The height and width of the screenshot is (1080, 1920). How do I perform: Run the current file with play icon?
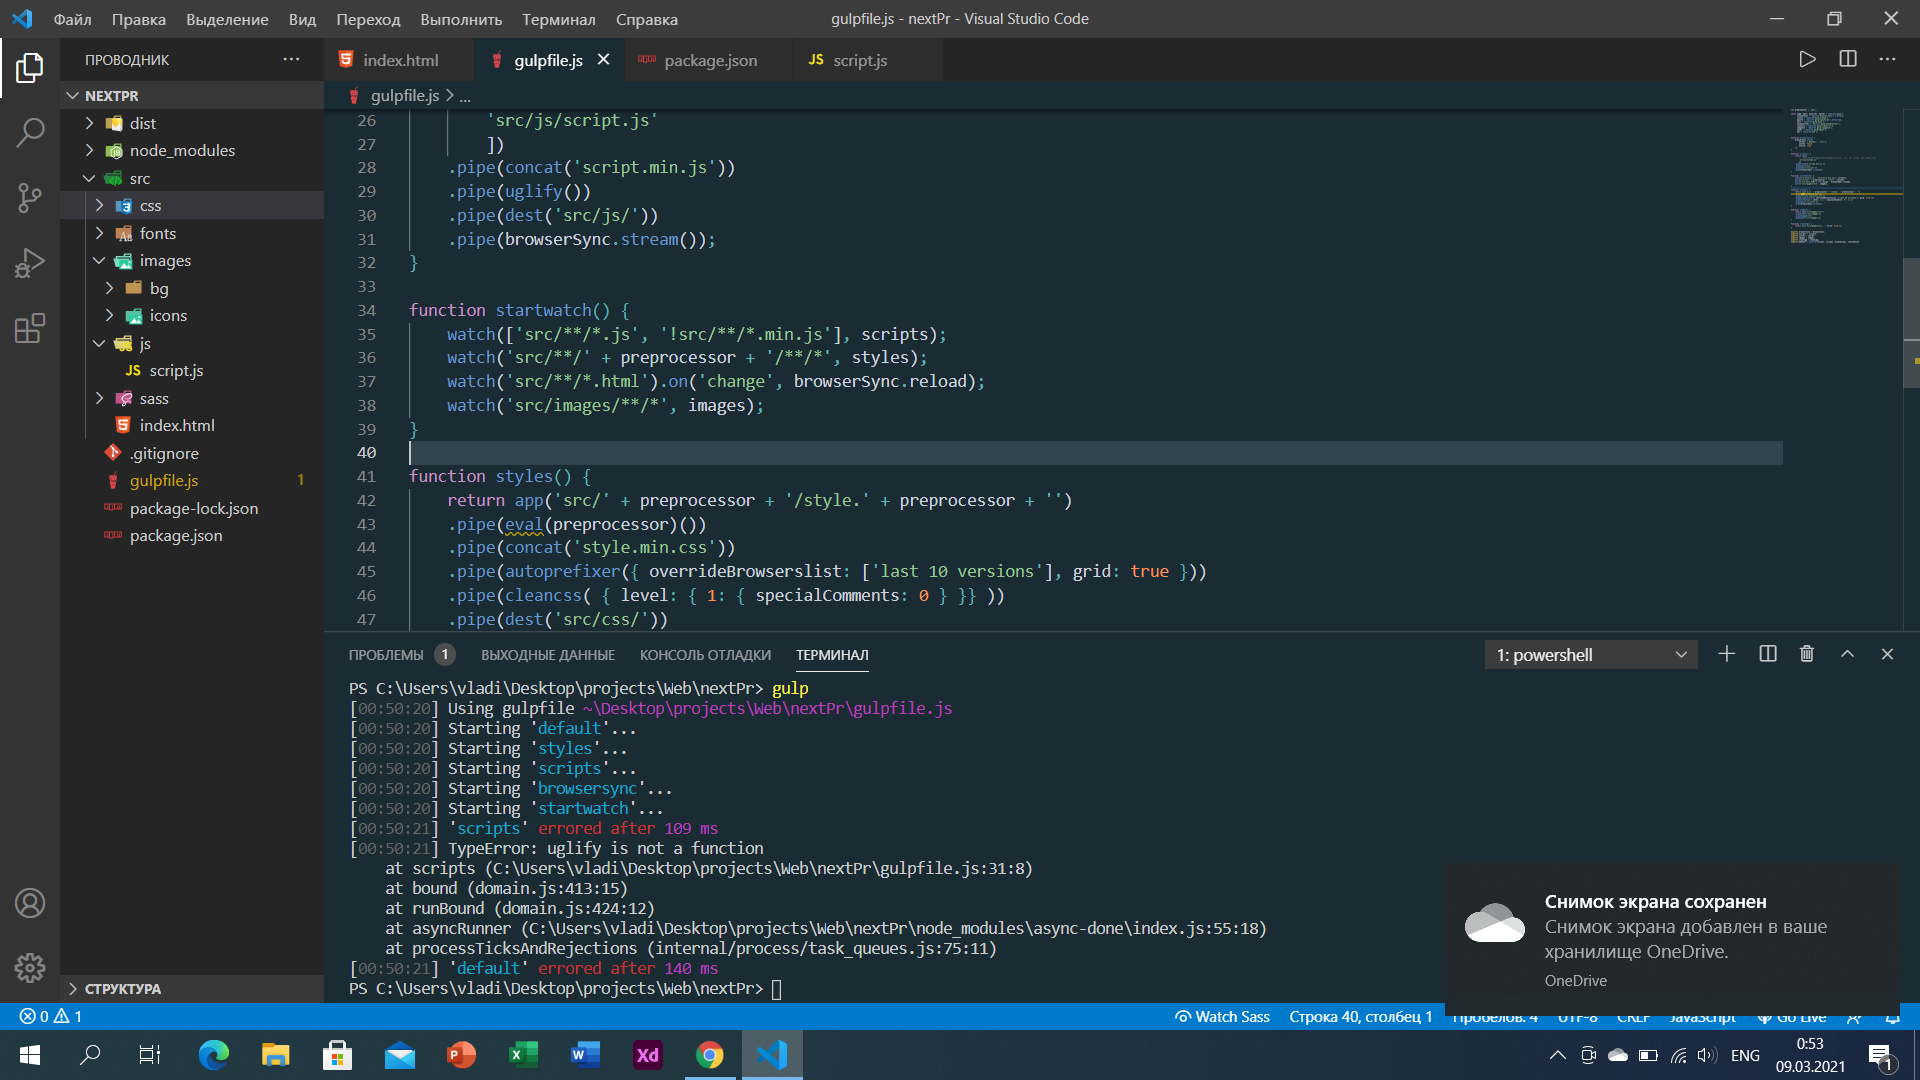pyautogui.click(x=1807, y=59)
